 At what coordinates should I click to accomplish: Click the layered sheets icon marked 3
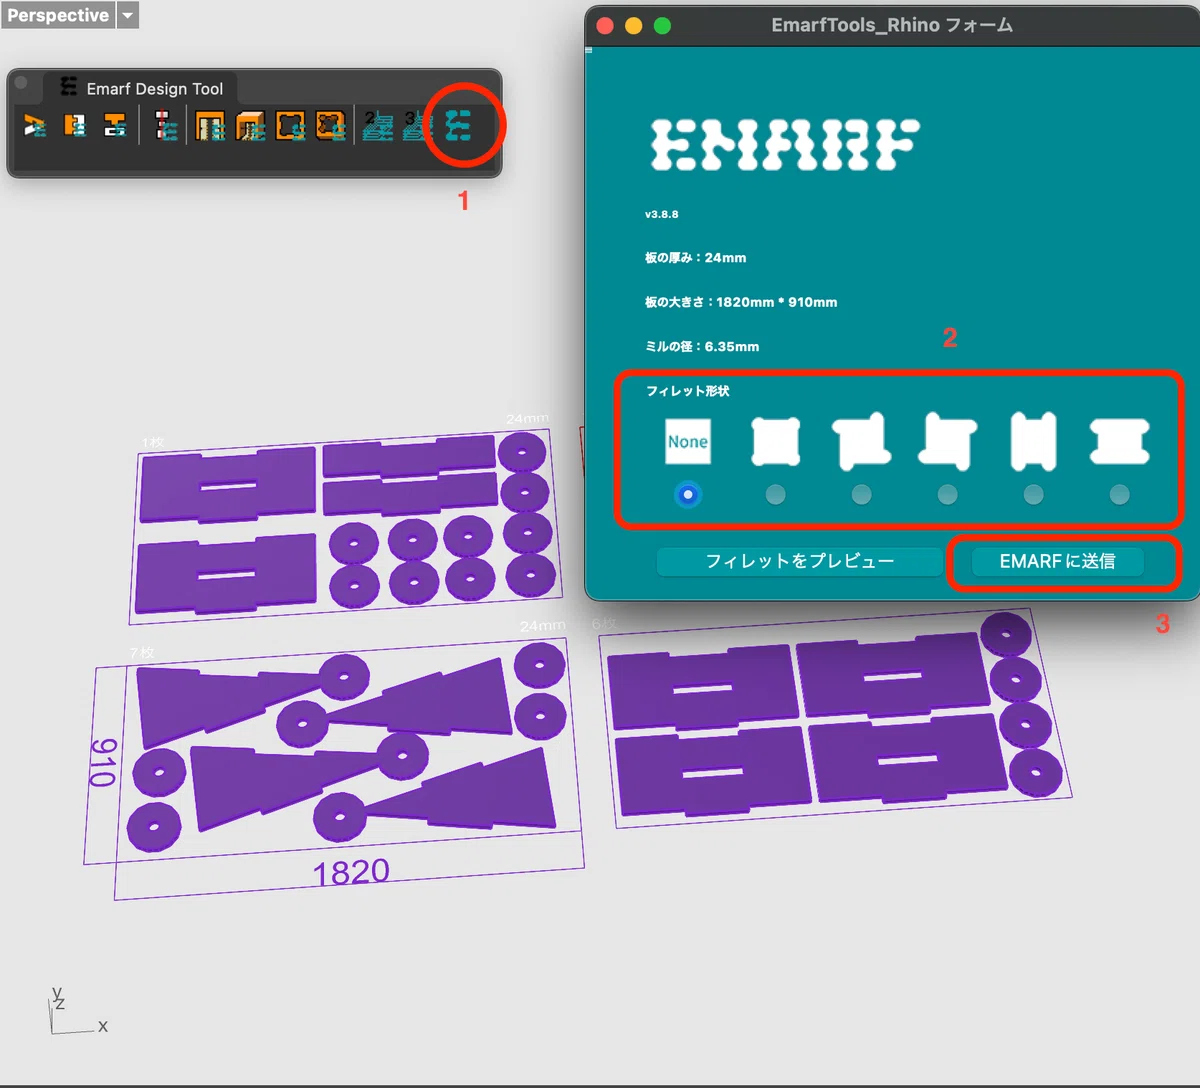pyautogui.click(x=417, y=126)
